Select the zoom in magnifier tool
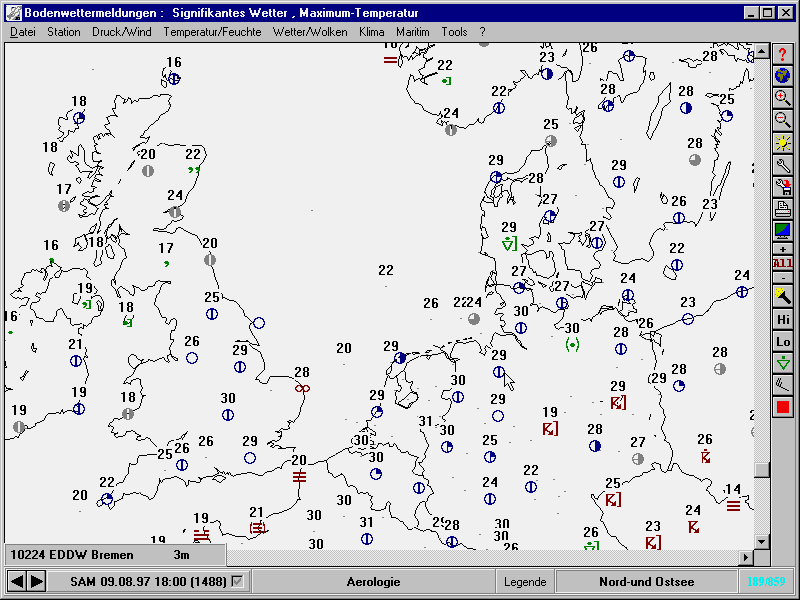This screenshot has height=600, width=800. (783, 98)
